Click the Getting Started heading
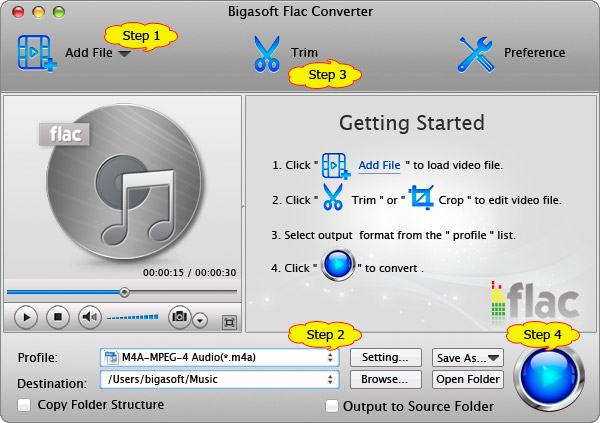Screen dimensions: 600x423 [x=412, y=123]
